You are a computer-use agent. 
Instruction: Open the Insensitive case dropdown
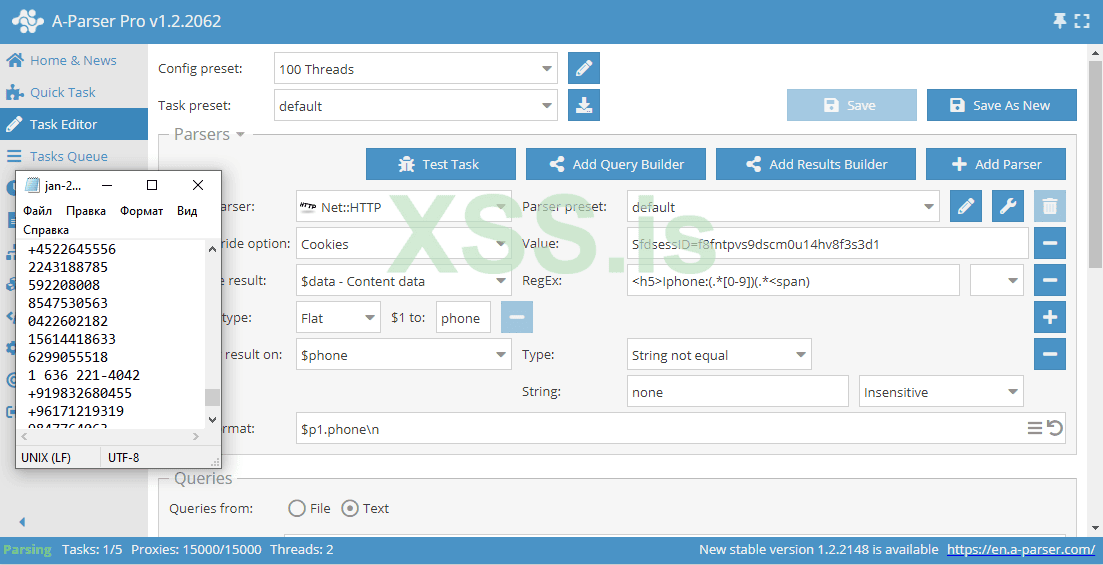tap(941, 392)
